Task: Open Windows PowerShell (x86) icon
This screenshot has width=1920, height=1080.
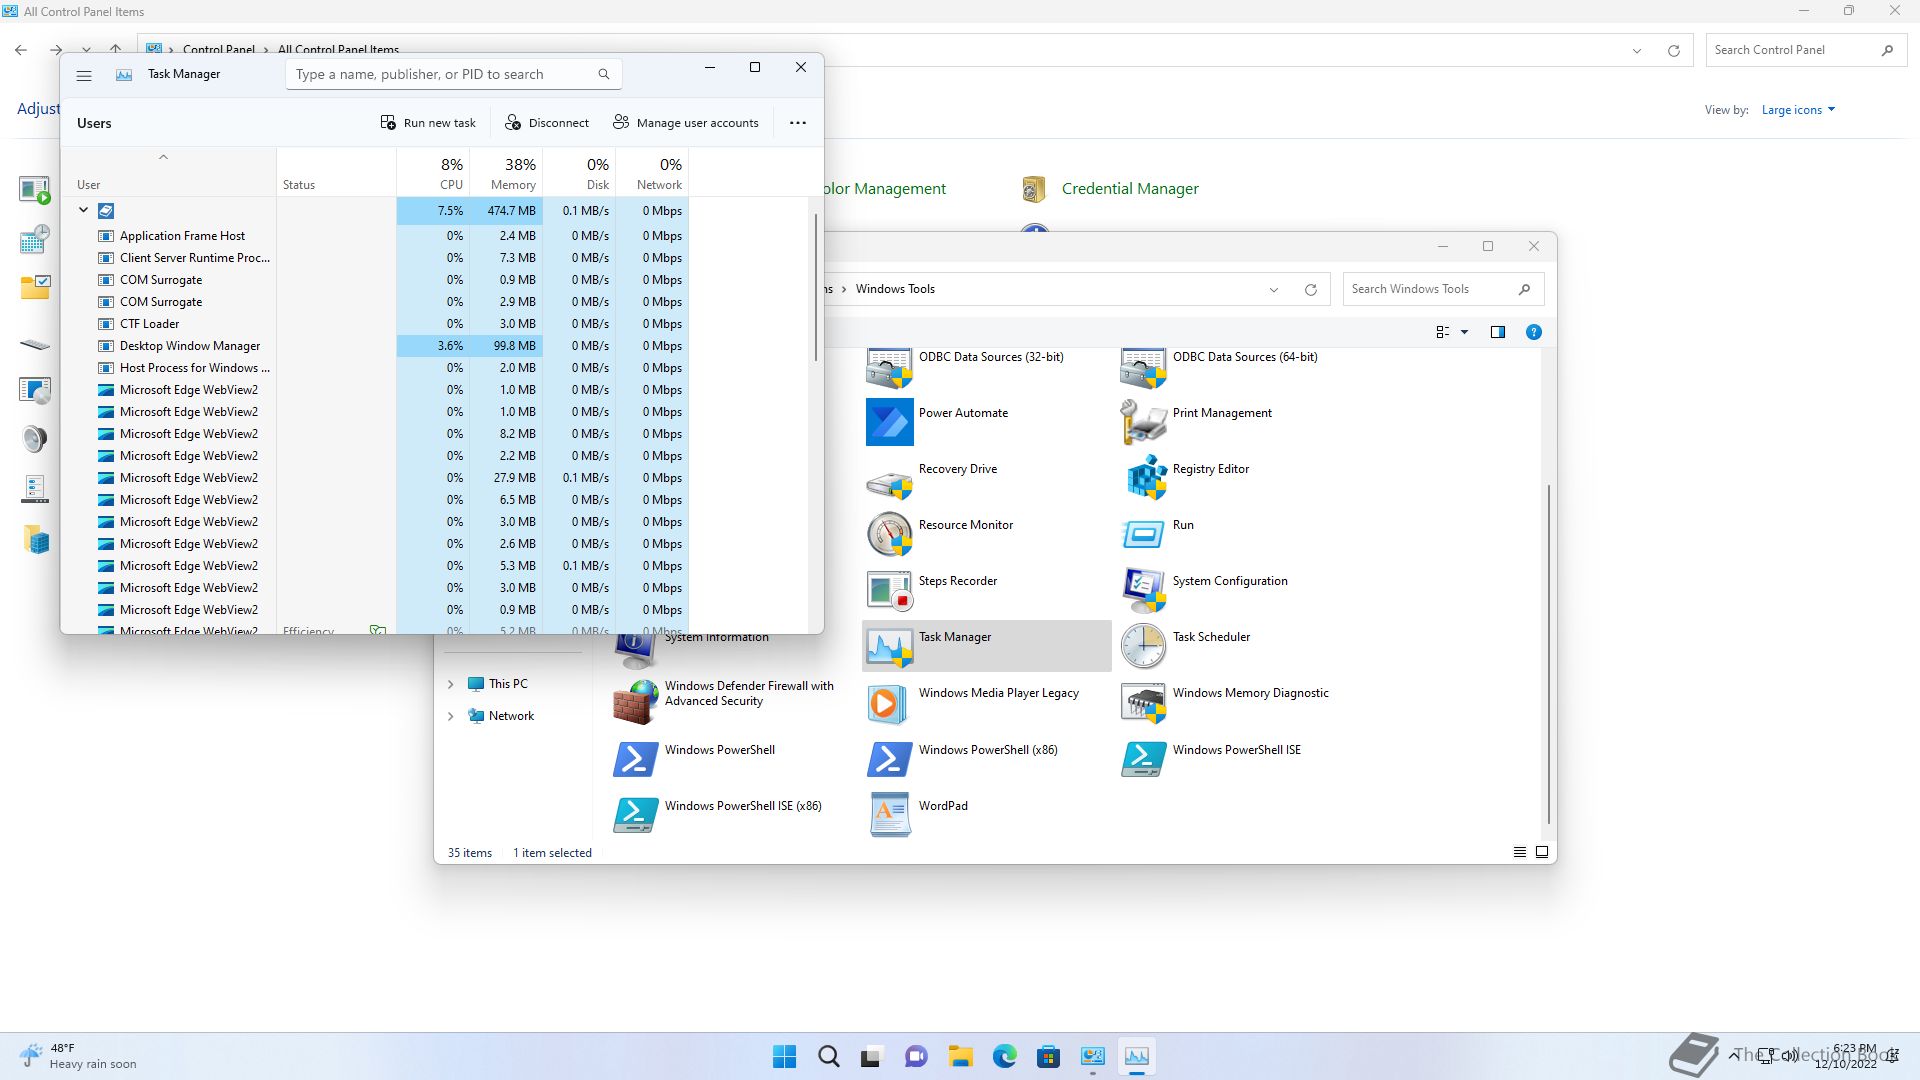Action: click(889, 759)
